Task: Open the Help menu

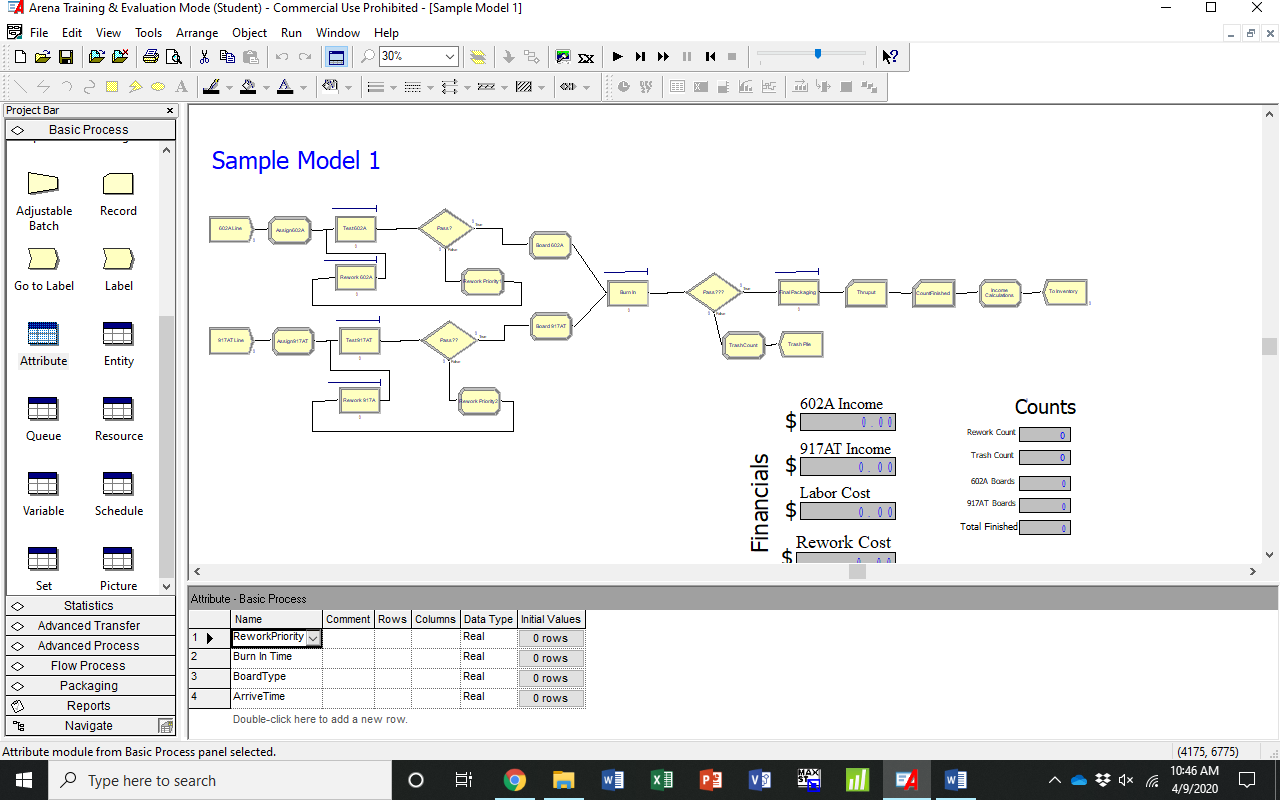Action: (x=386, y=33)
